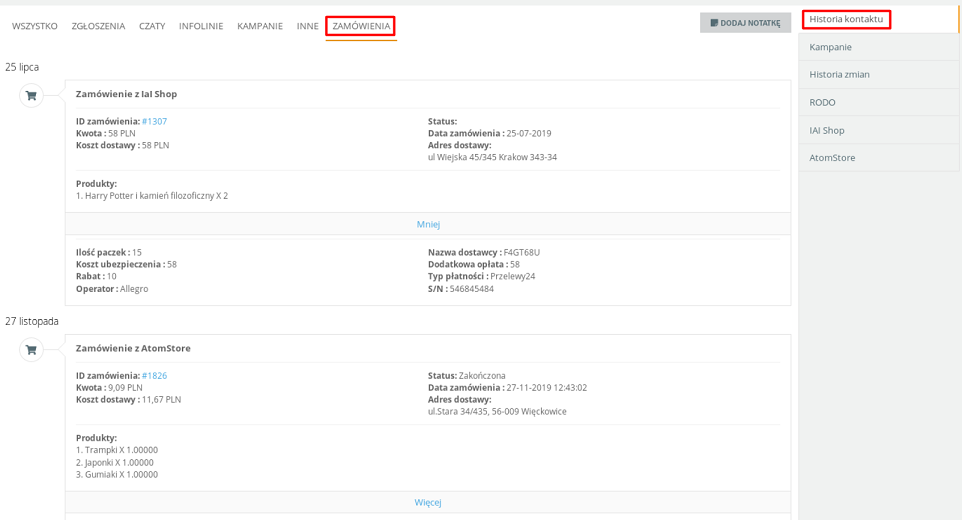Open the ZGŁOSZENIA tab
Screen dimensions: 962x520
(98, 26)
